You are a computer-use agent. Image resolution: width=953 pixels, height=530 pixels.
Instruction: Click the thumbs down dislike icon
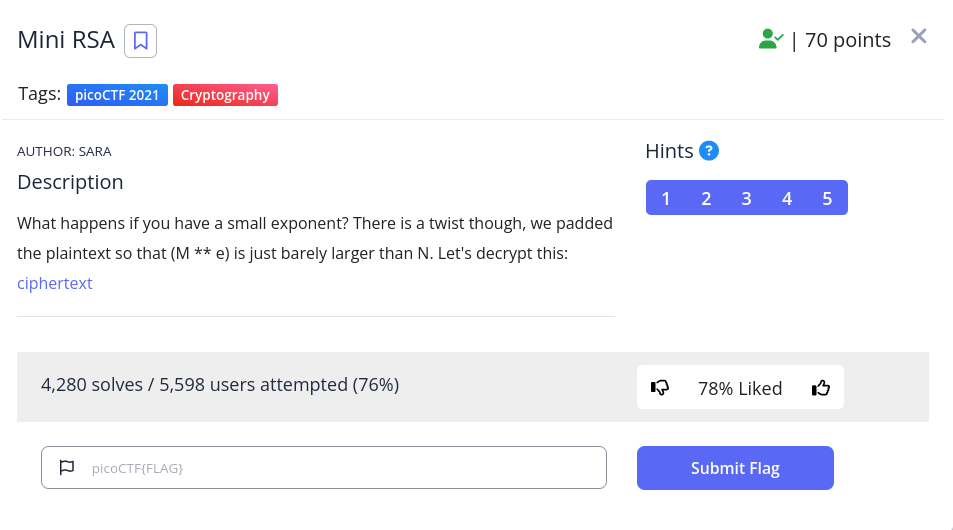click(x=660, y=388)
